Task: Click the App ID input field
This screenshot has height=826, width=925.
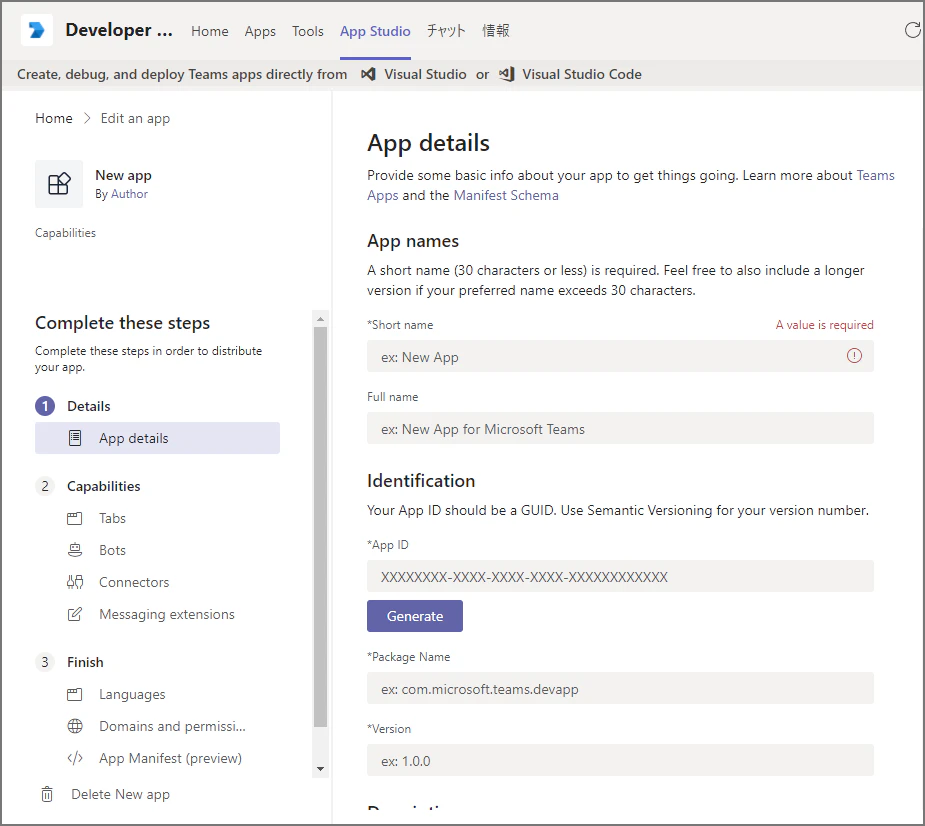Action: point(620,576)
